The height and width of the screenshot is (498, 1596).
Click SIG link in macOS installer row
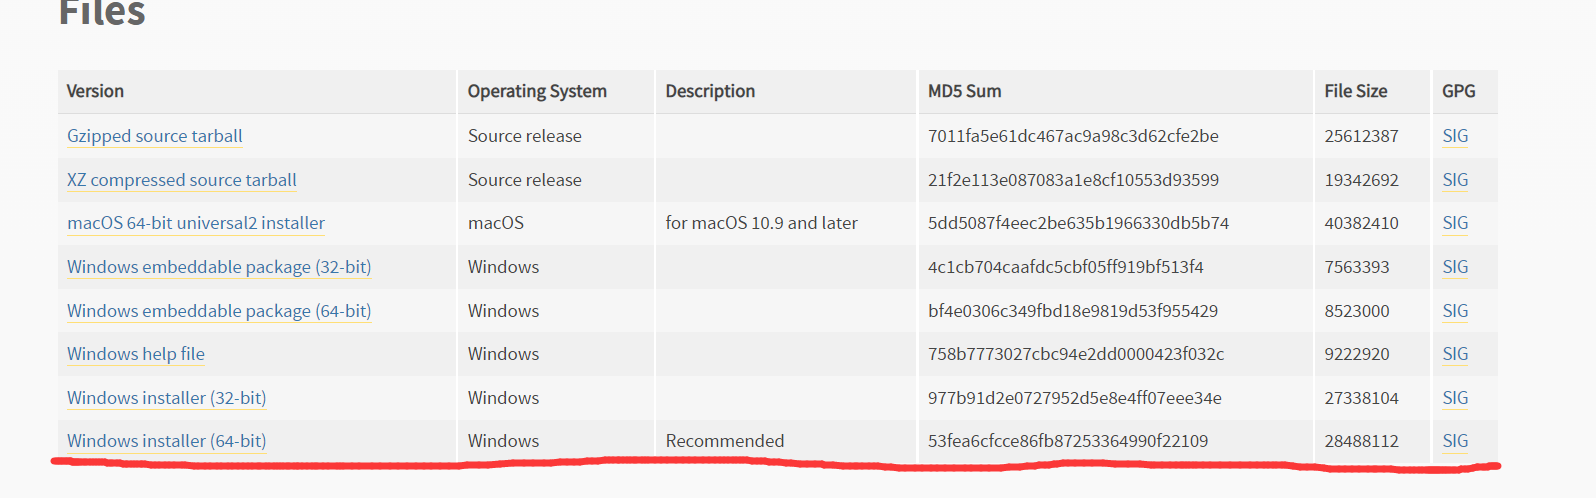[x=1455, y=223]
